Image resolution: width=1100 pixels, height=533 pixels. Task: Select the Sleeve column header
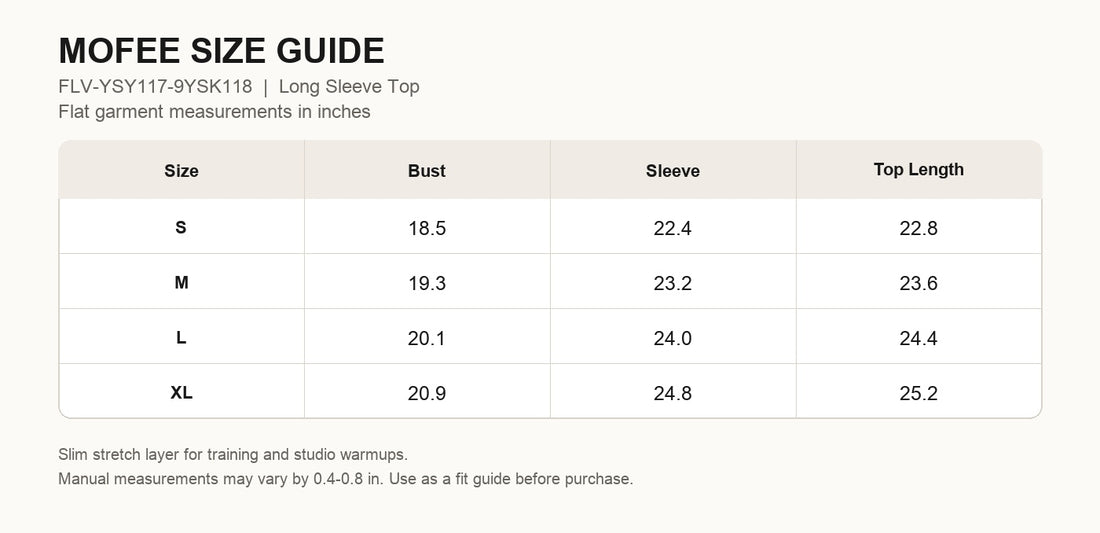673,170
